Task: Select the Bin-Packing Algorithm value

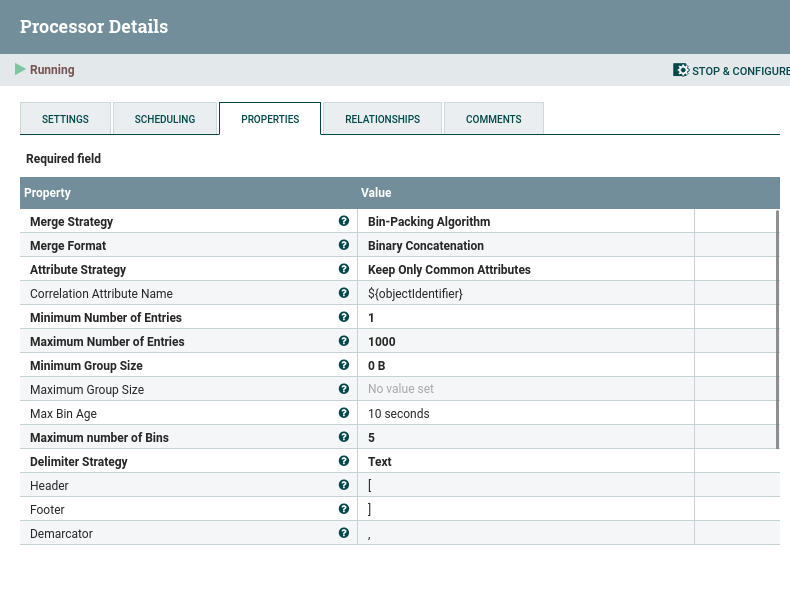Action: click(x=429, y=222)
